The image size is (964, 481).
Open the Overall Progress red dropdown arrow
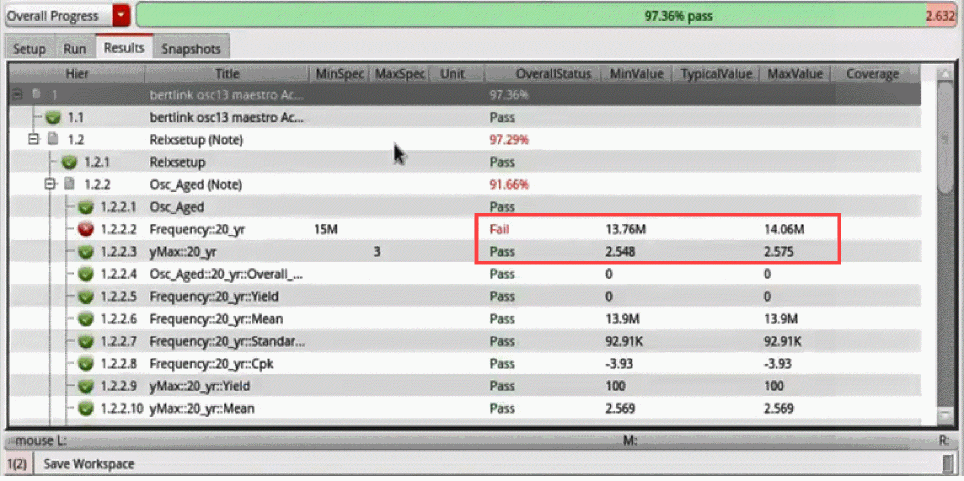(x=122, y=16)
